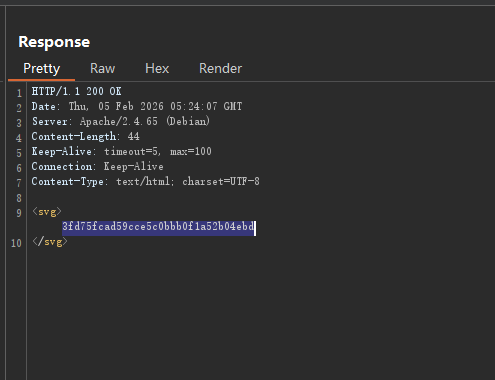495x380 pixels.
Task: Open the Hex view tab
Action: pos(157,69)
